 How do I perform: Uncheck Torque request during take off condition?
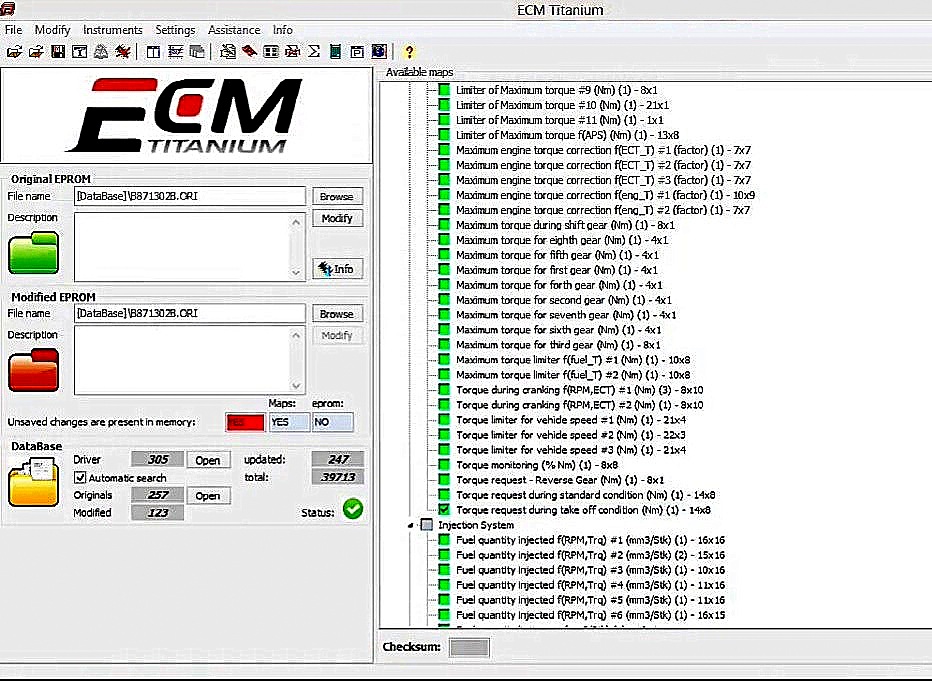(444, 509)
